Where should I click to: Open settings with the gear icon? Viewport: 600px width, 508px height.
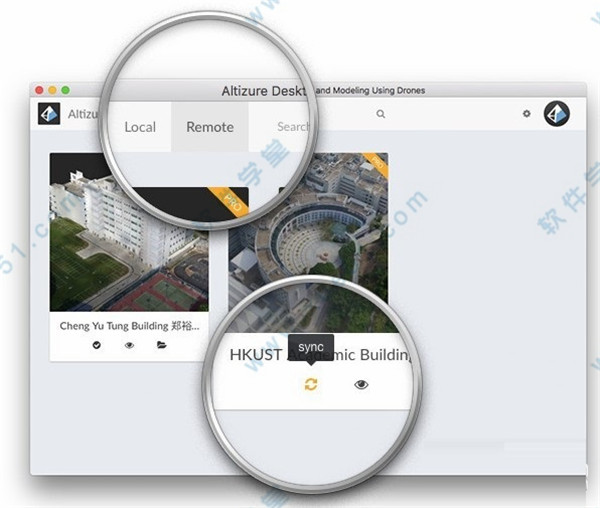[527, 114]
